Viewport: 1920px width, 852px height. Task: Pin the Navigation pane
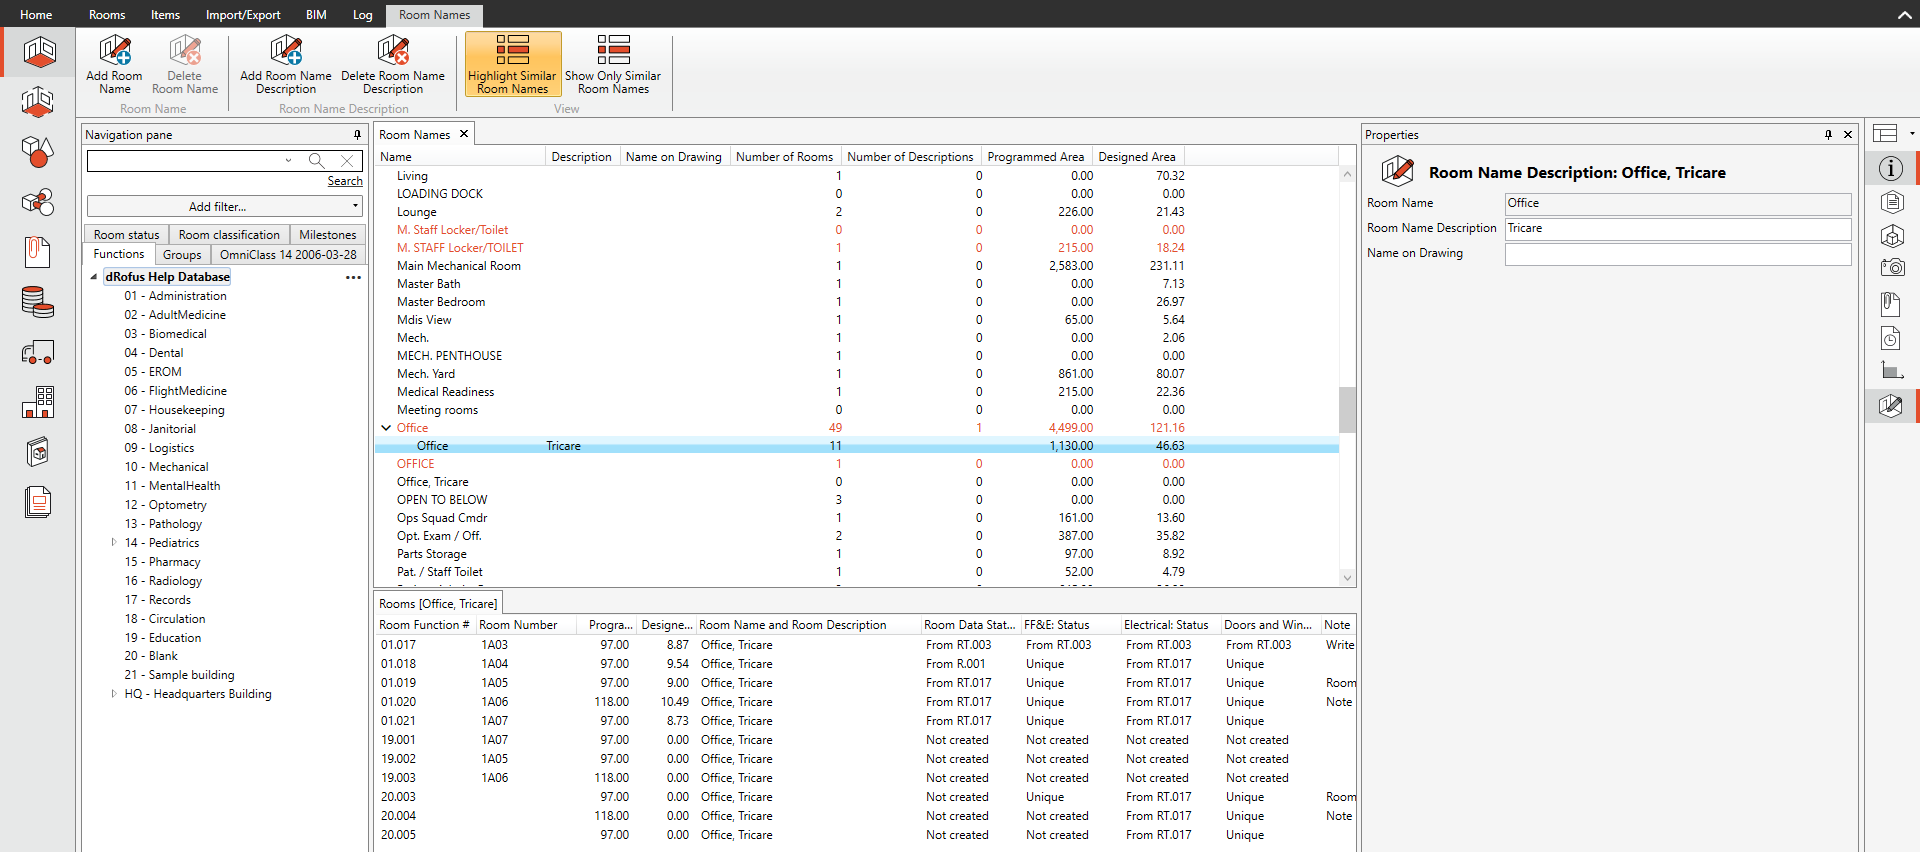[x=357, y=135]
